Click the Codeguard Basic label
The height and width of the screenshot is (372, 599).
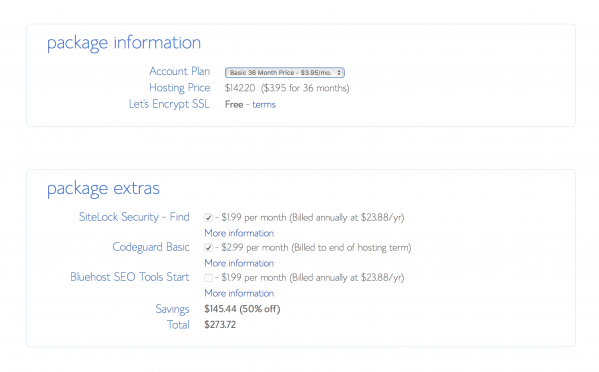pyautogui.click(x=151, y=247)
